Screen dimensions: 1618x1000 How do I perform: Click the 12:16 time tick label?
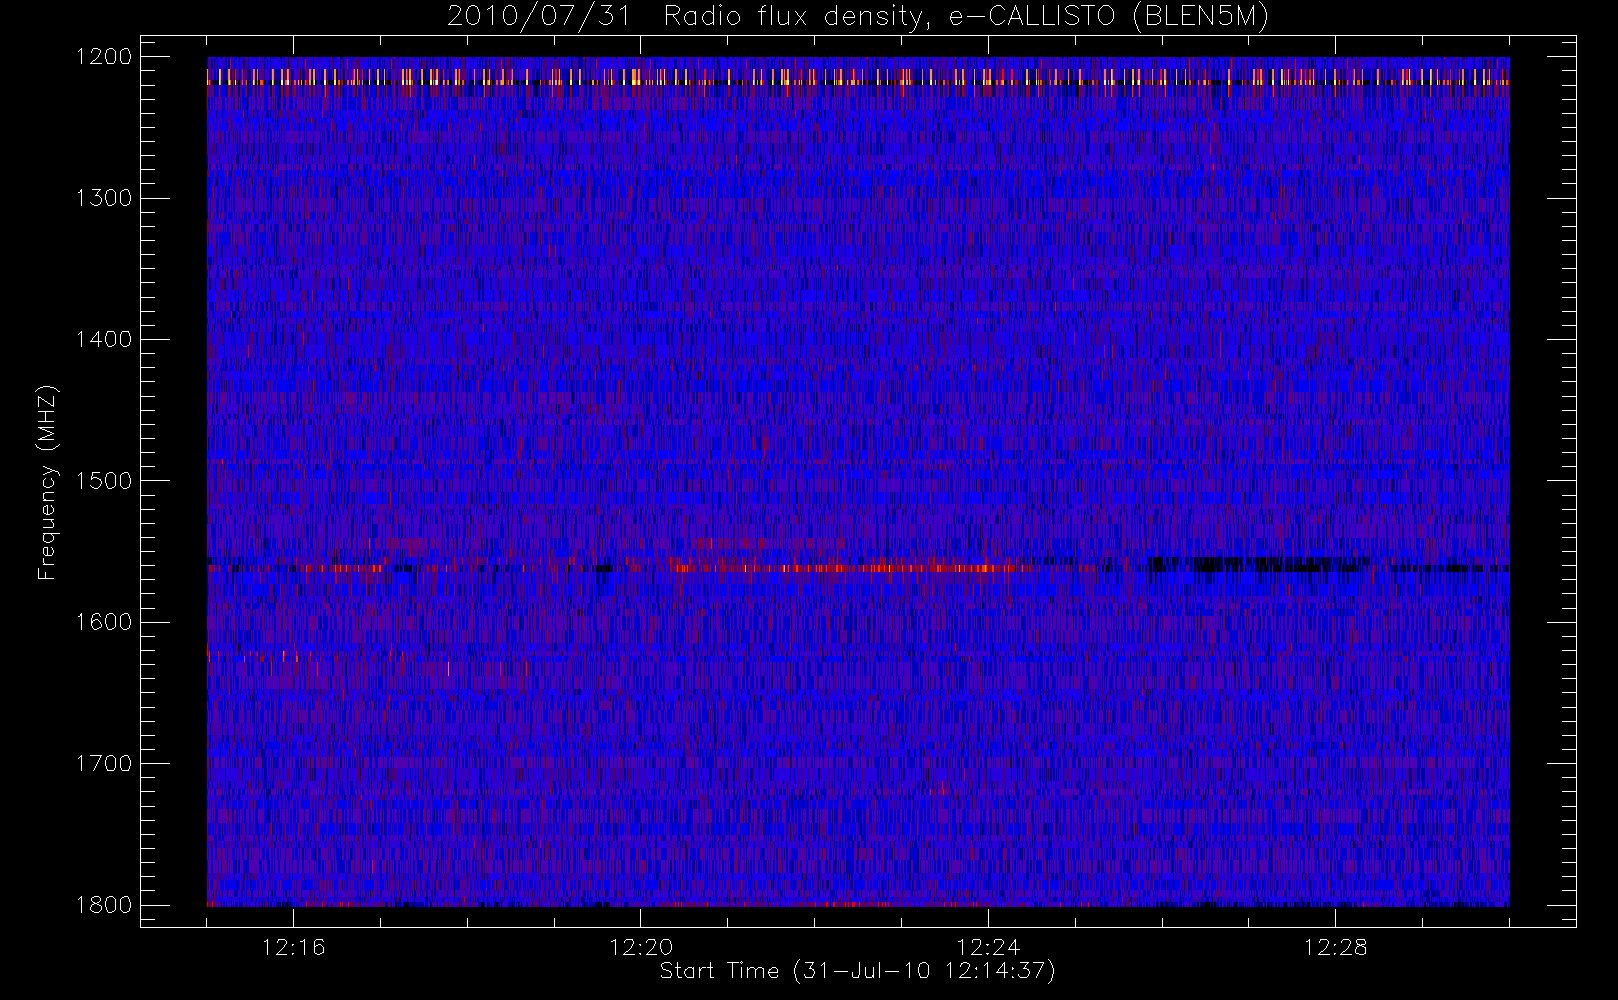293,947
